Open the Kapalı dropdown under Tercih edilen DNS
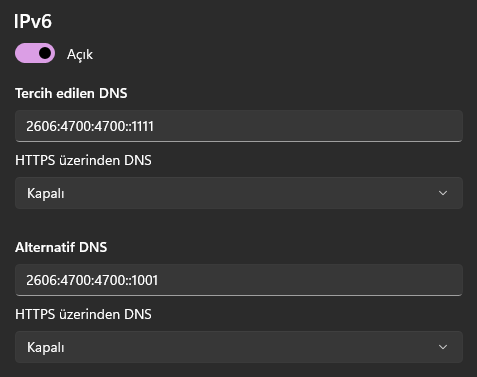Screen dimensions: 477x377 click(239, 193)
